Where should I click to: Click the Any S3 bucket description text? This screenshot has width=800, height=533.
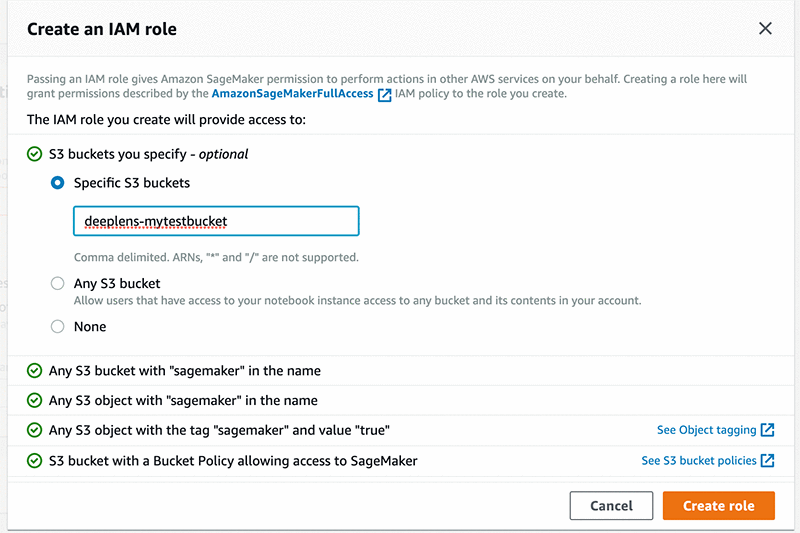tap(357, 300)
